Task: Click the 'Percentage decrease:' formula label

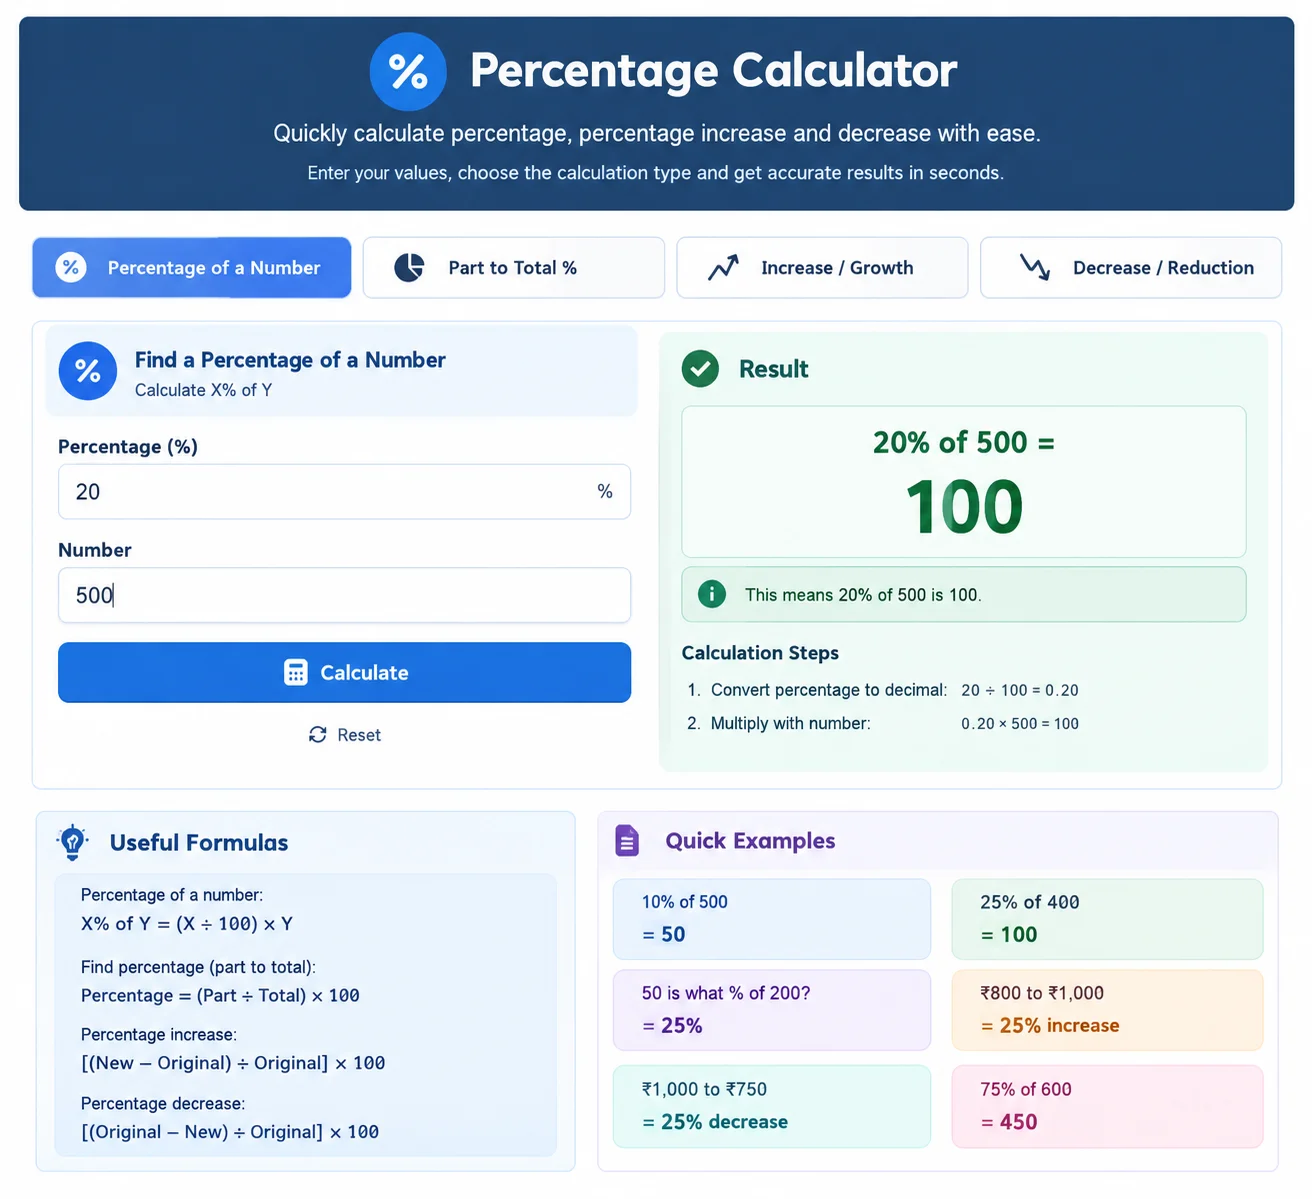Action: pyautogui.click(x=163, y=1104)
